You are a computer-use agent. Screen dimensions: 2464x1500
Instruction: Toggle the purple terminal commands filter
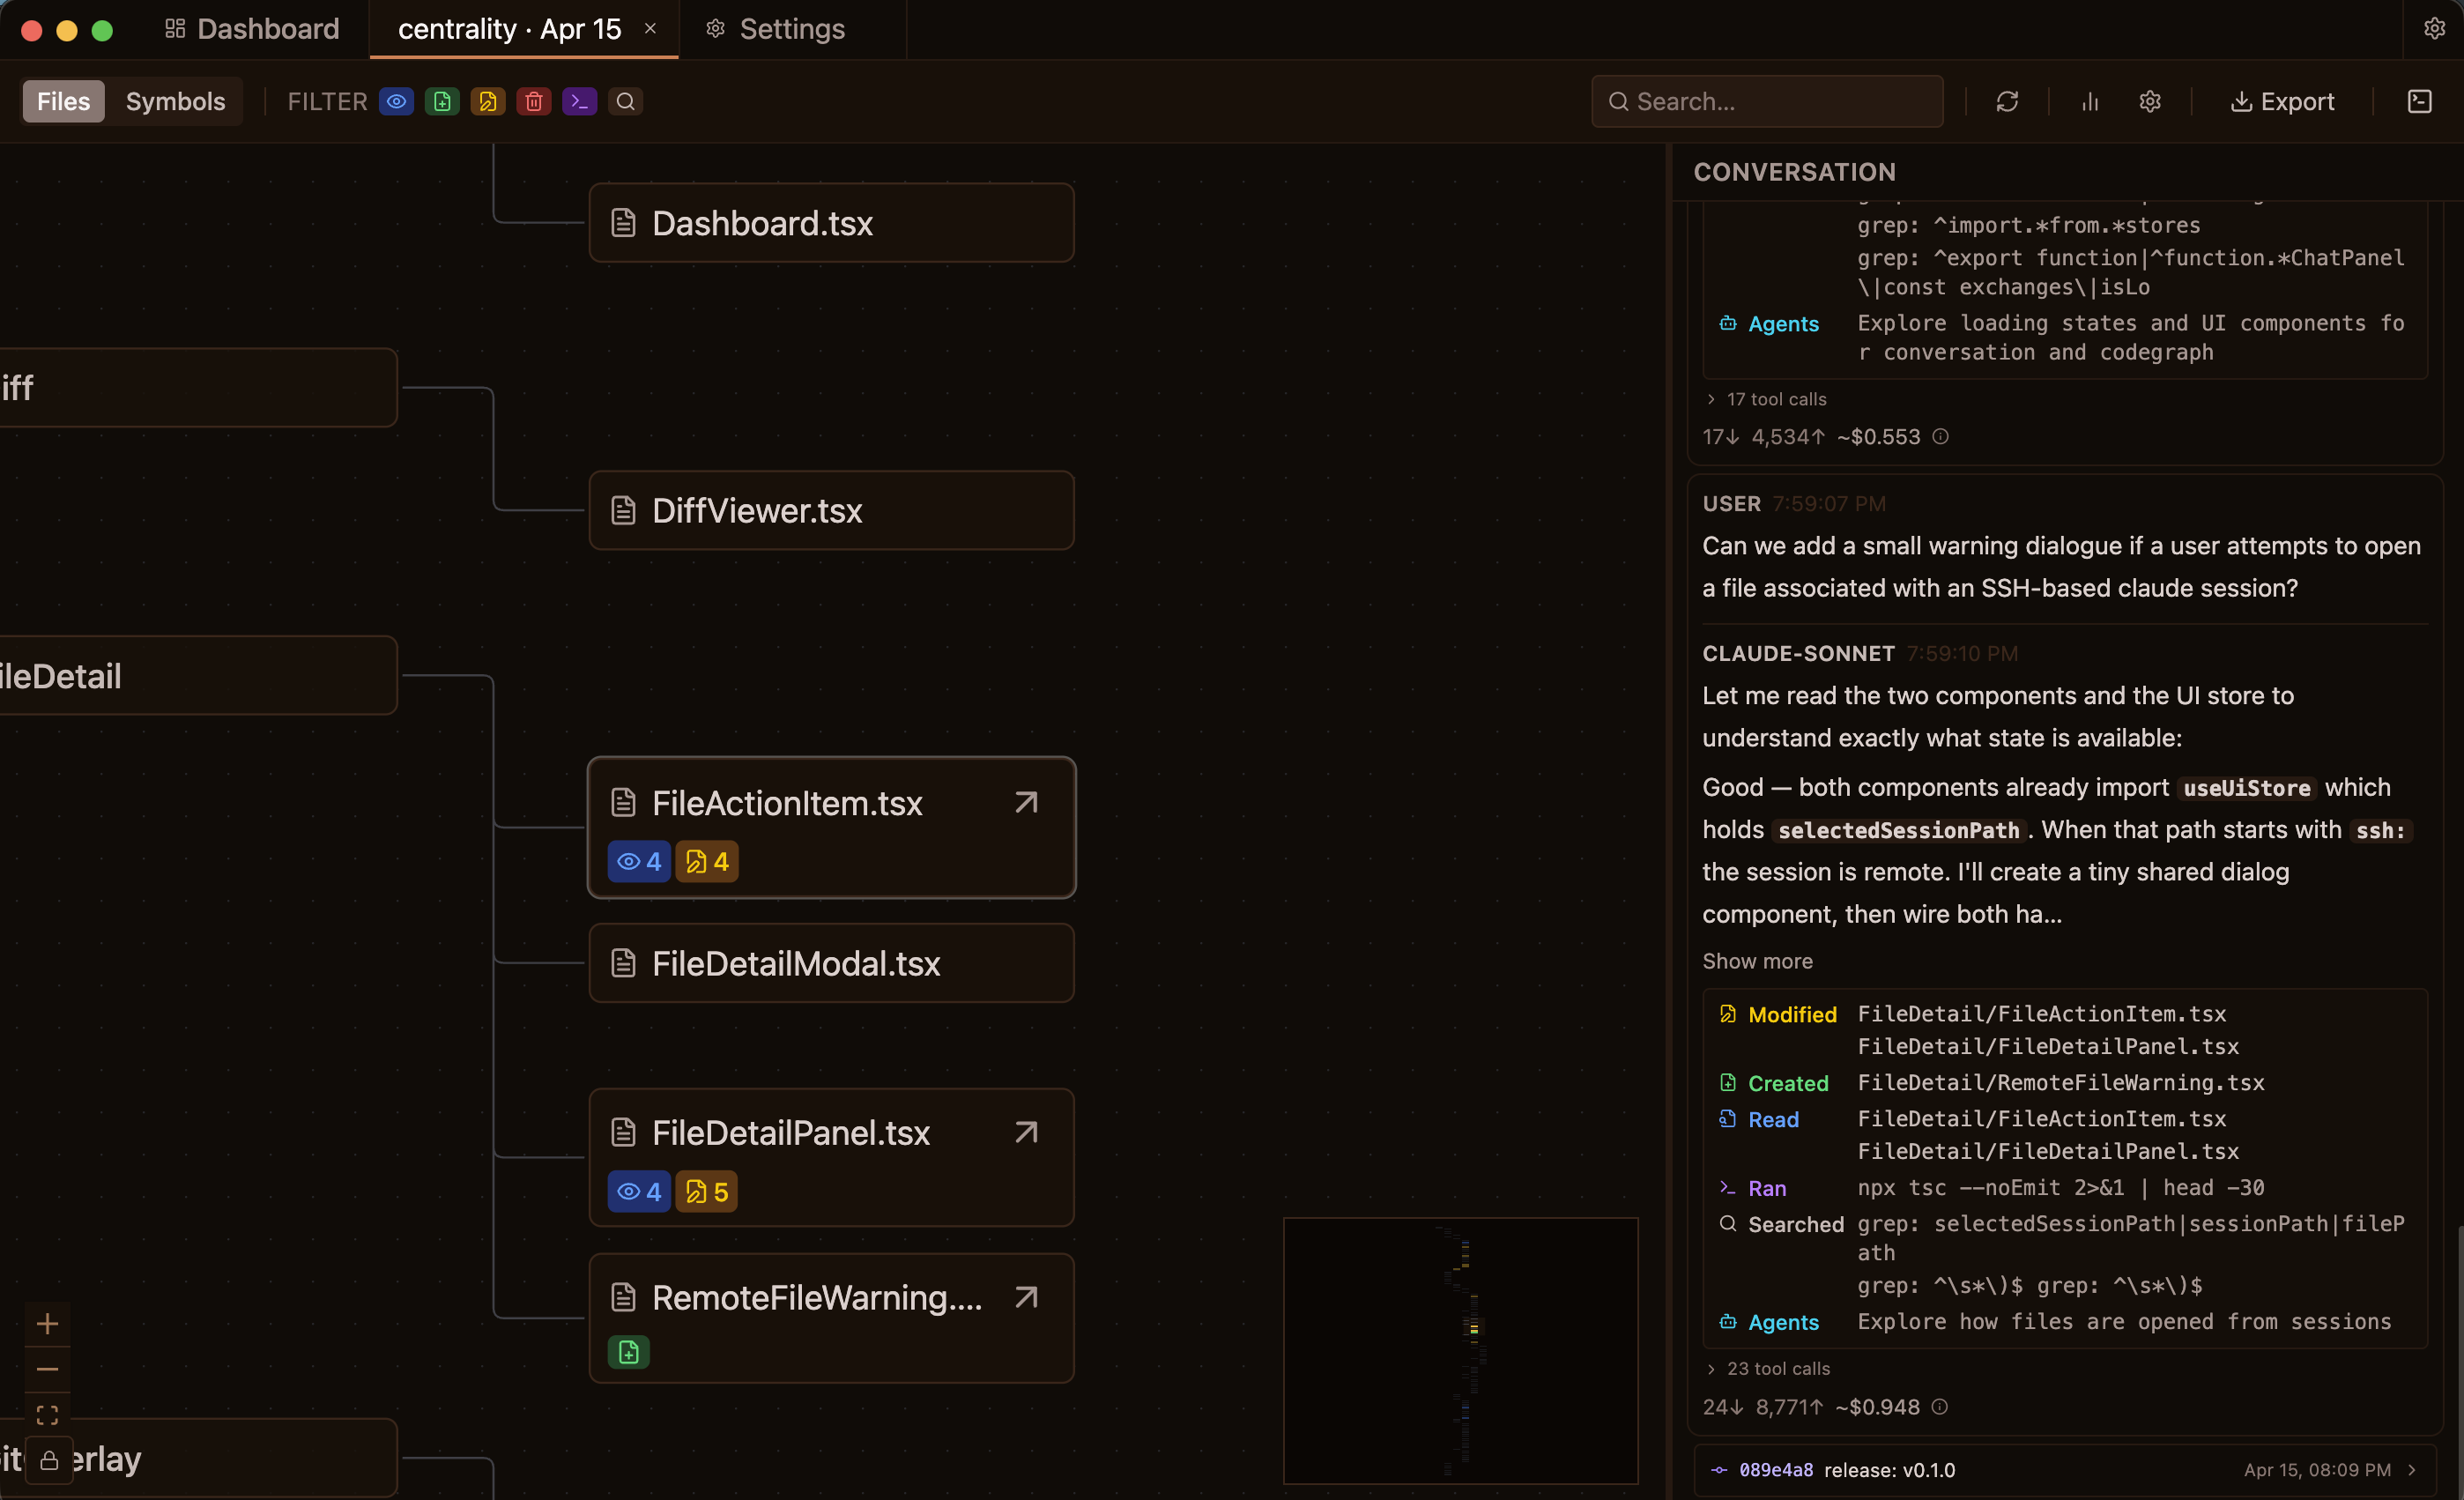tap(579, 101)
